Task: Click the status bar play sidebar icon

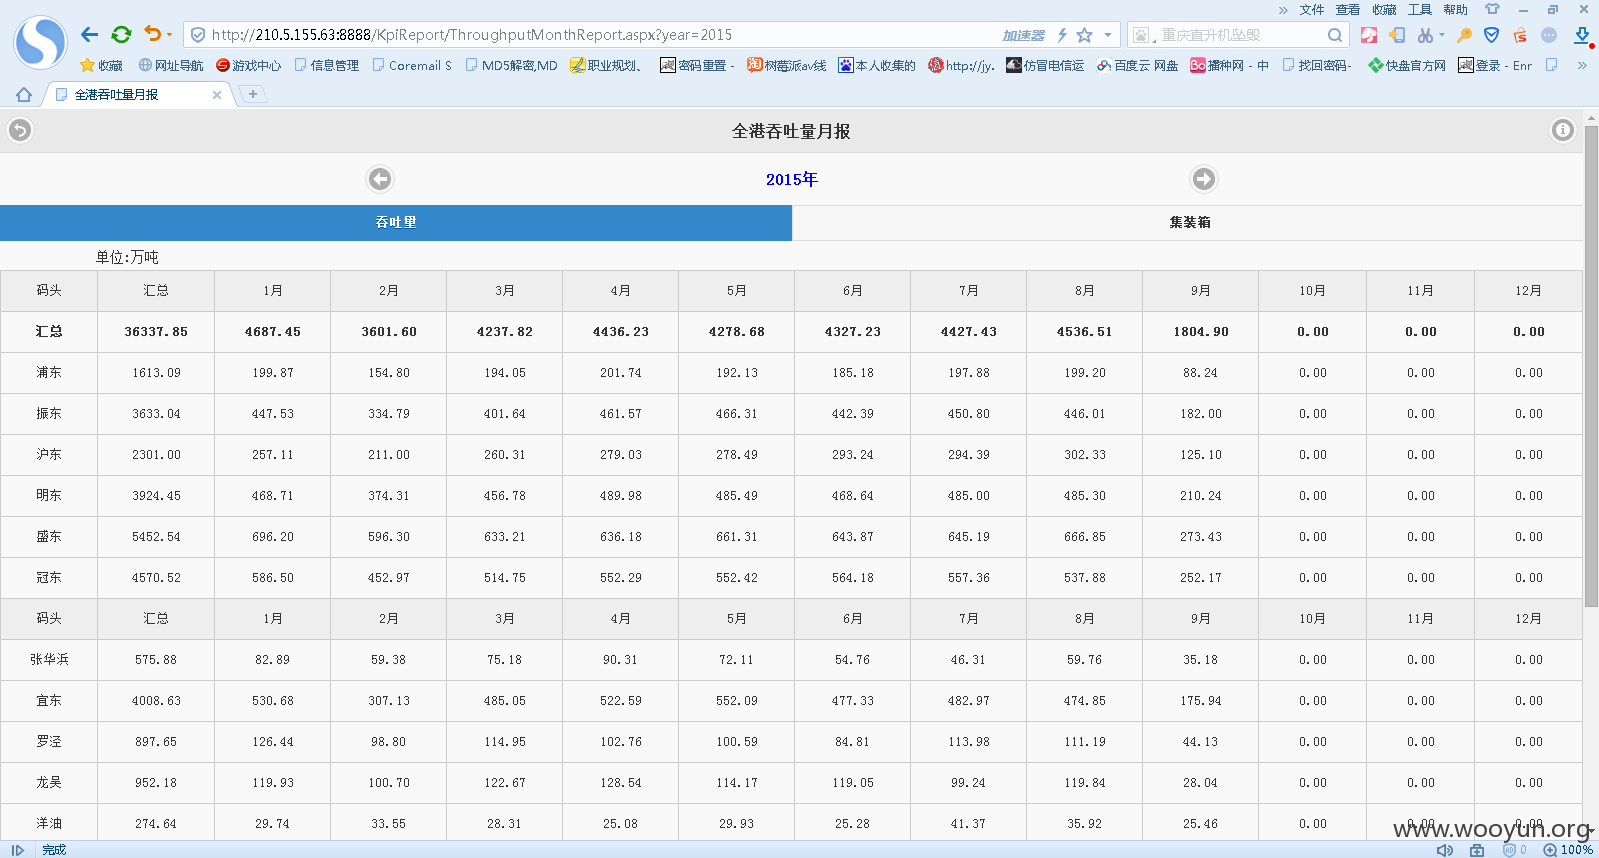Action: (x=17, y=850)
